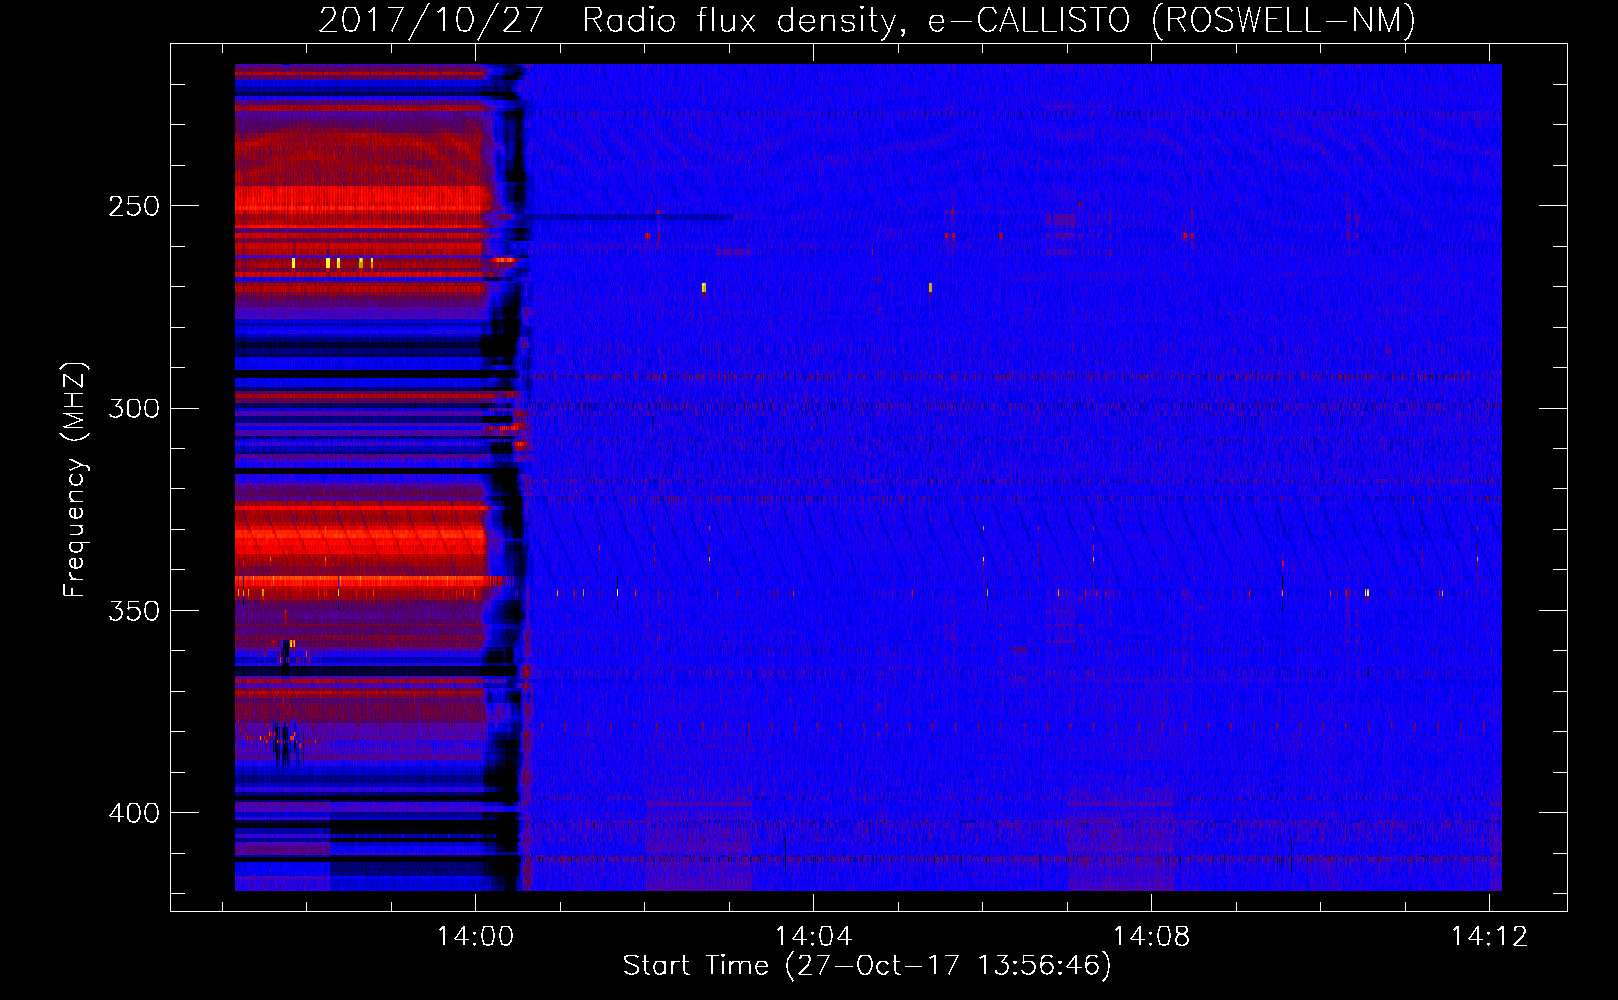Click the 14:12 time tick label

(x=1490, y=936)
